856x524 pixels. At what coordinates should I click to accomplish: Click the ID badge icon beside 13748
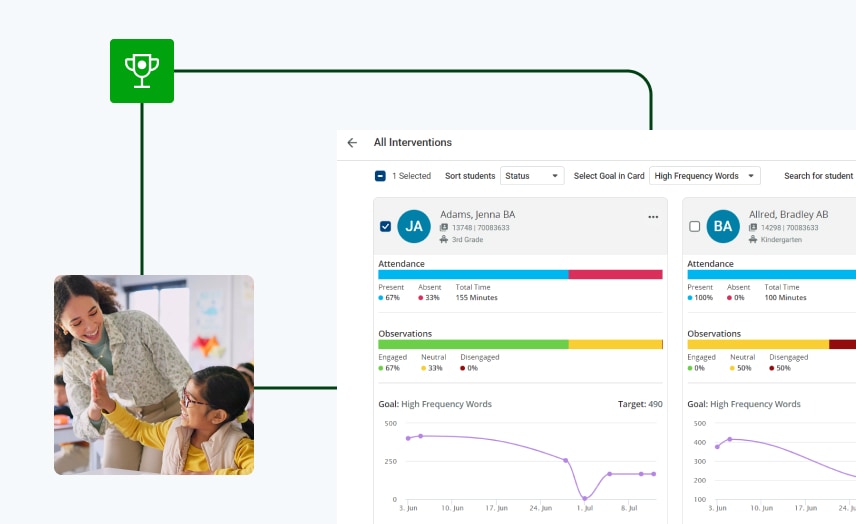[444, 228]
